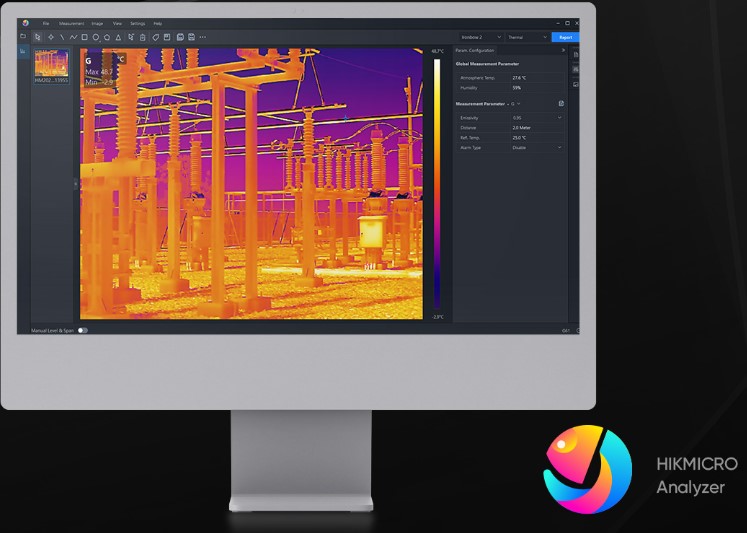The width and height of the screenshot is (747, 533).
Task: Pick the ellipse measurement tool
Action: [96, 37]
